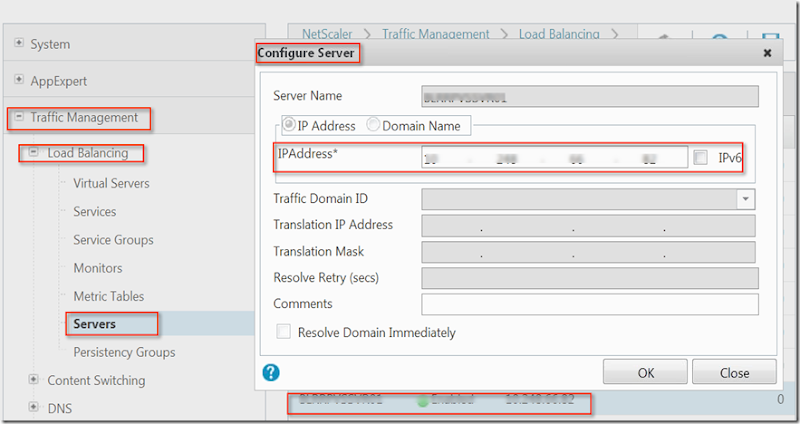Open Monitors tree item
Screen dimensions: 800x424
tap(98, 268)
